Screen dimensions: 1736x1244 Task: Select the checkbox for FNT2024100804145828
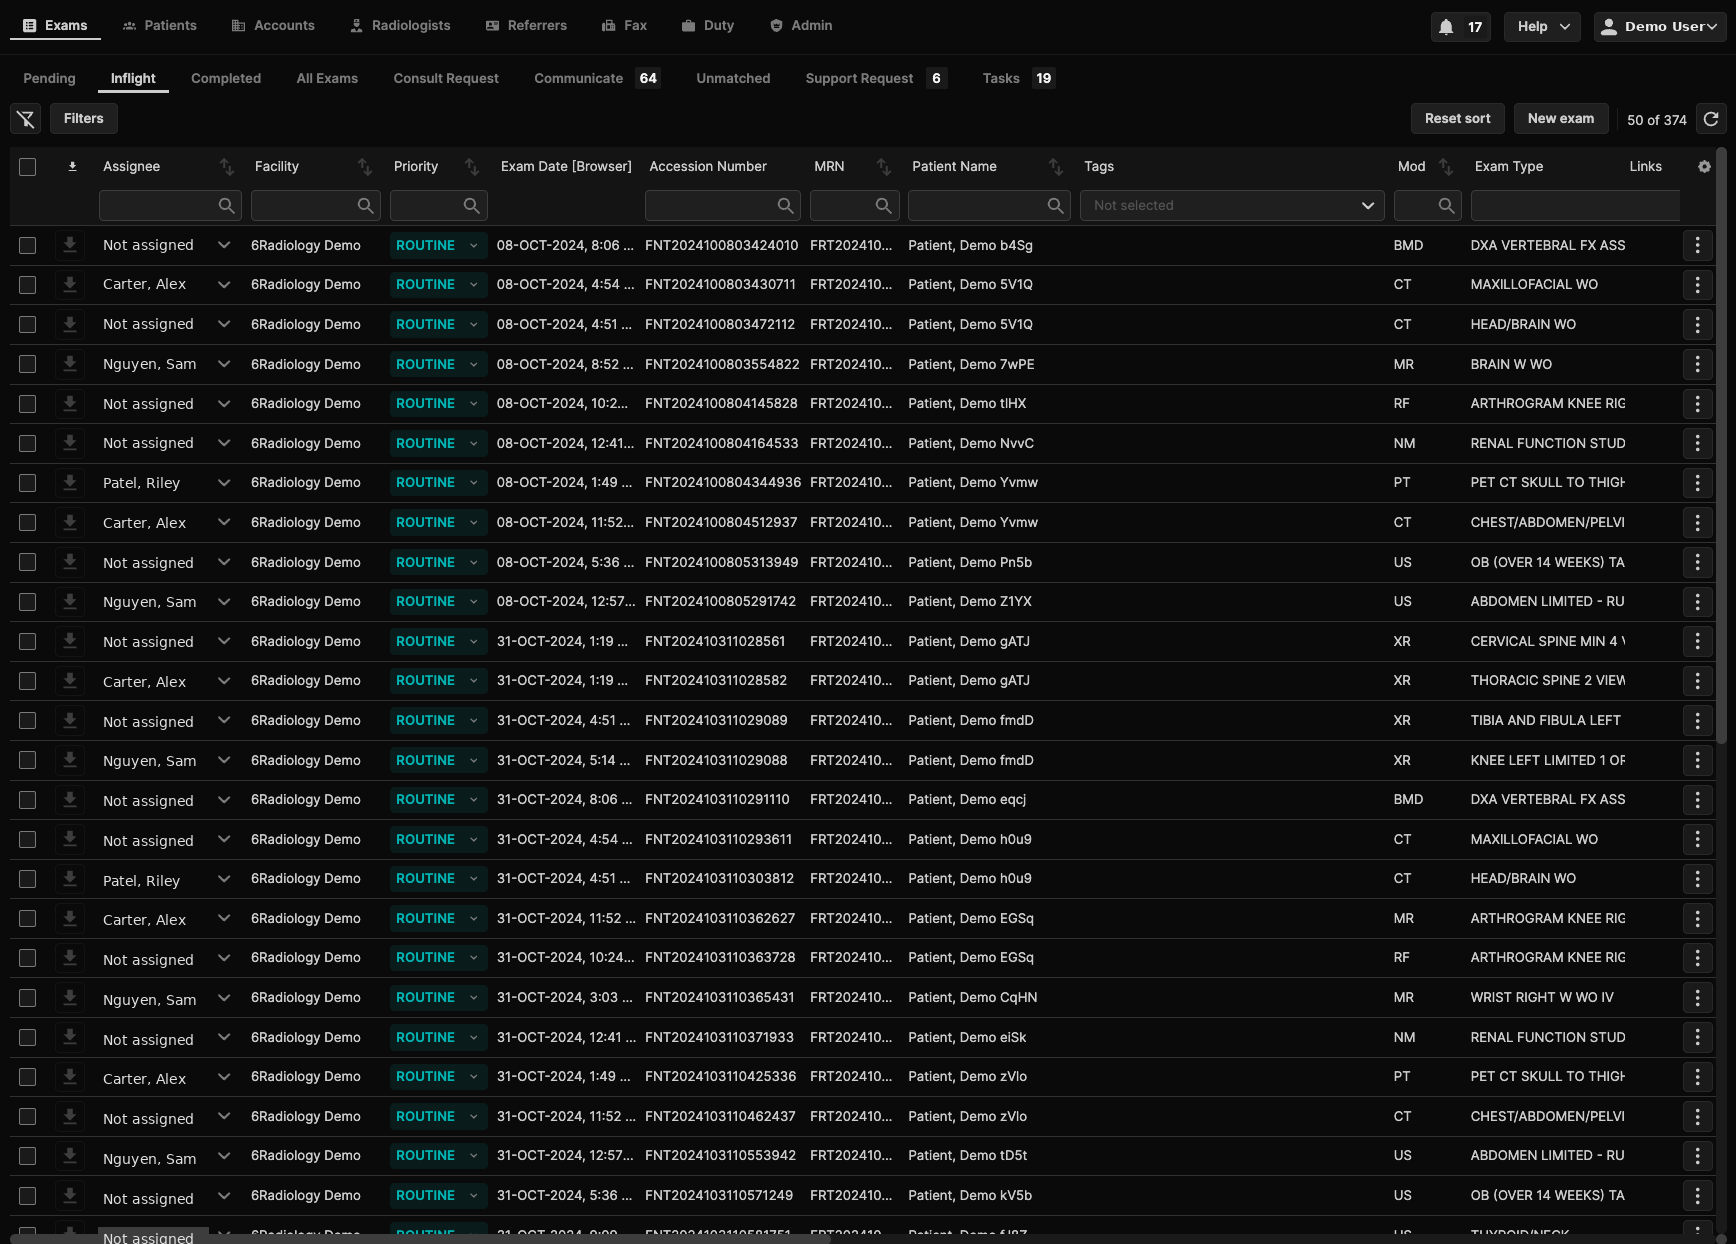[28, 404]
